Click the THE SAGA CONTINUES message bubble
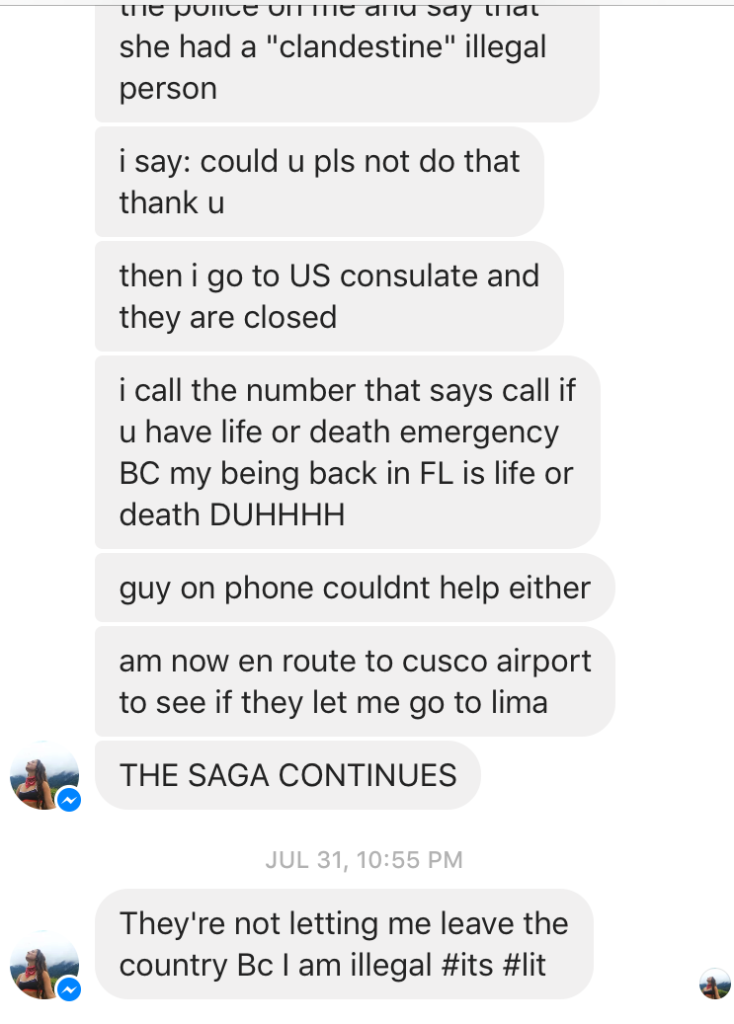Screen dimensions: 734x1024 point(287,775)
